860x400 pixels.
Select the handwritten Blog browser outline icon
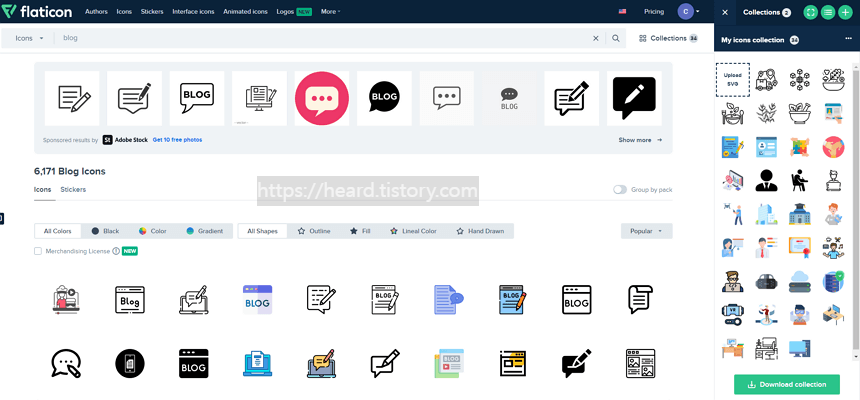click(x=130, y=300)
